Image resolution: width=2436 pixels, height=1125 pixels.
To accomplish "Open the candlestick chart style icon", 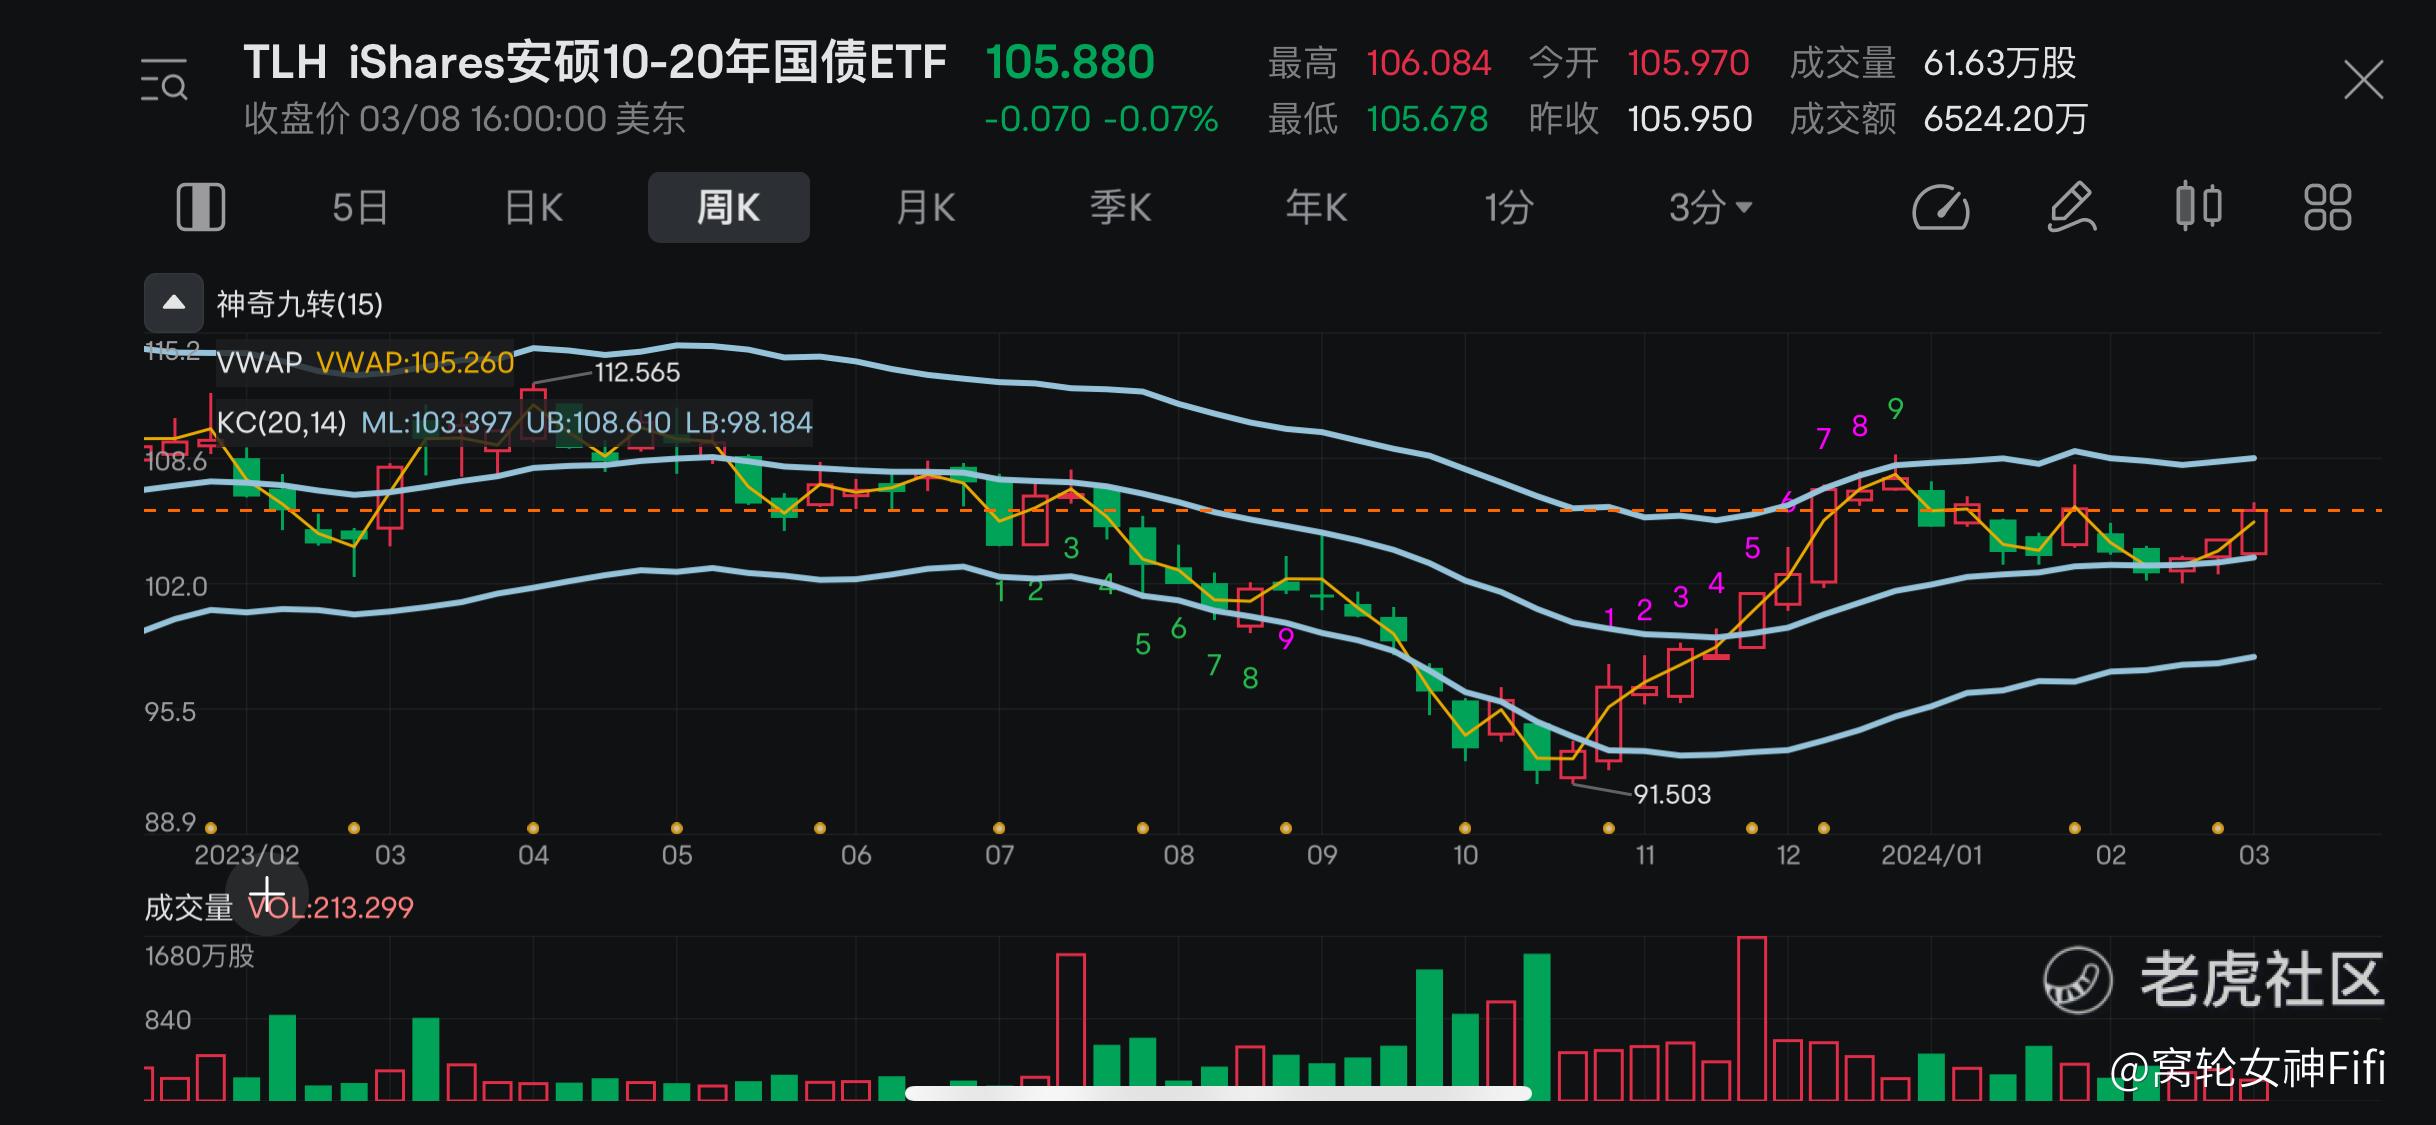I will pyautogui.click(x=2199, y=206).
